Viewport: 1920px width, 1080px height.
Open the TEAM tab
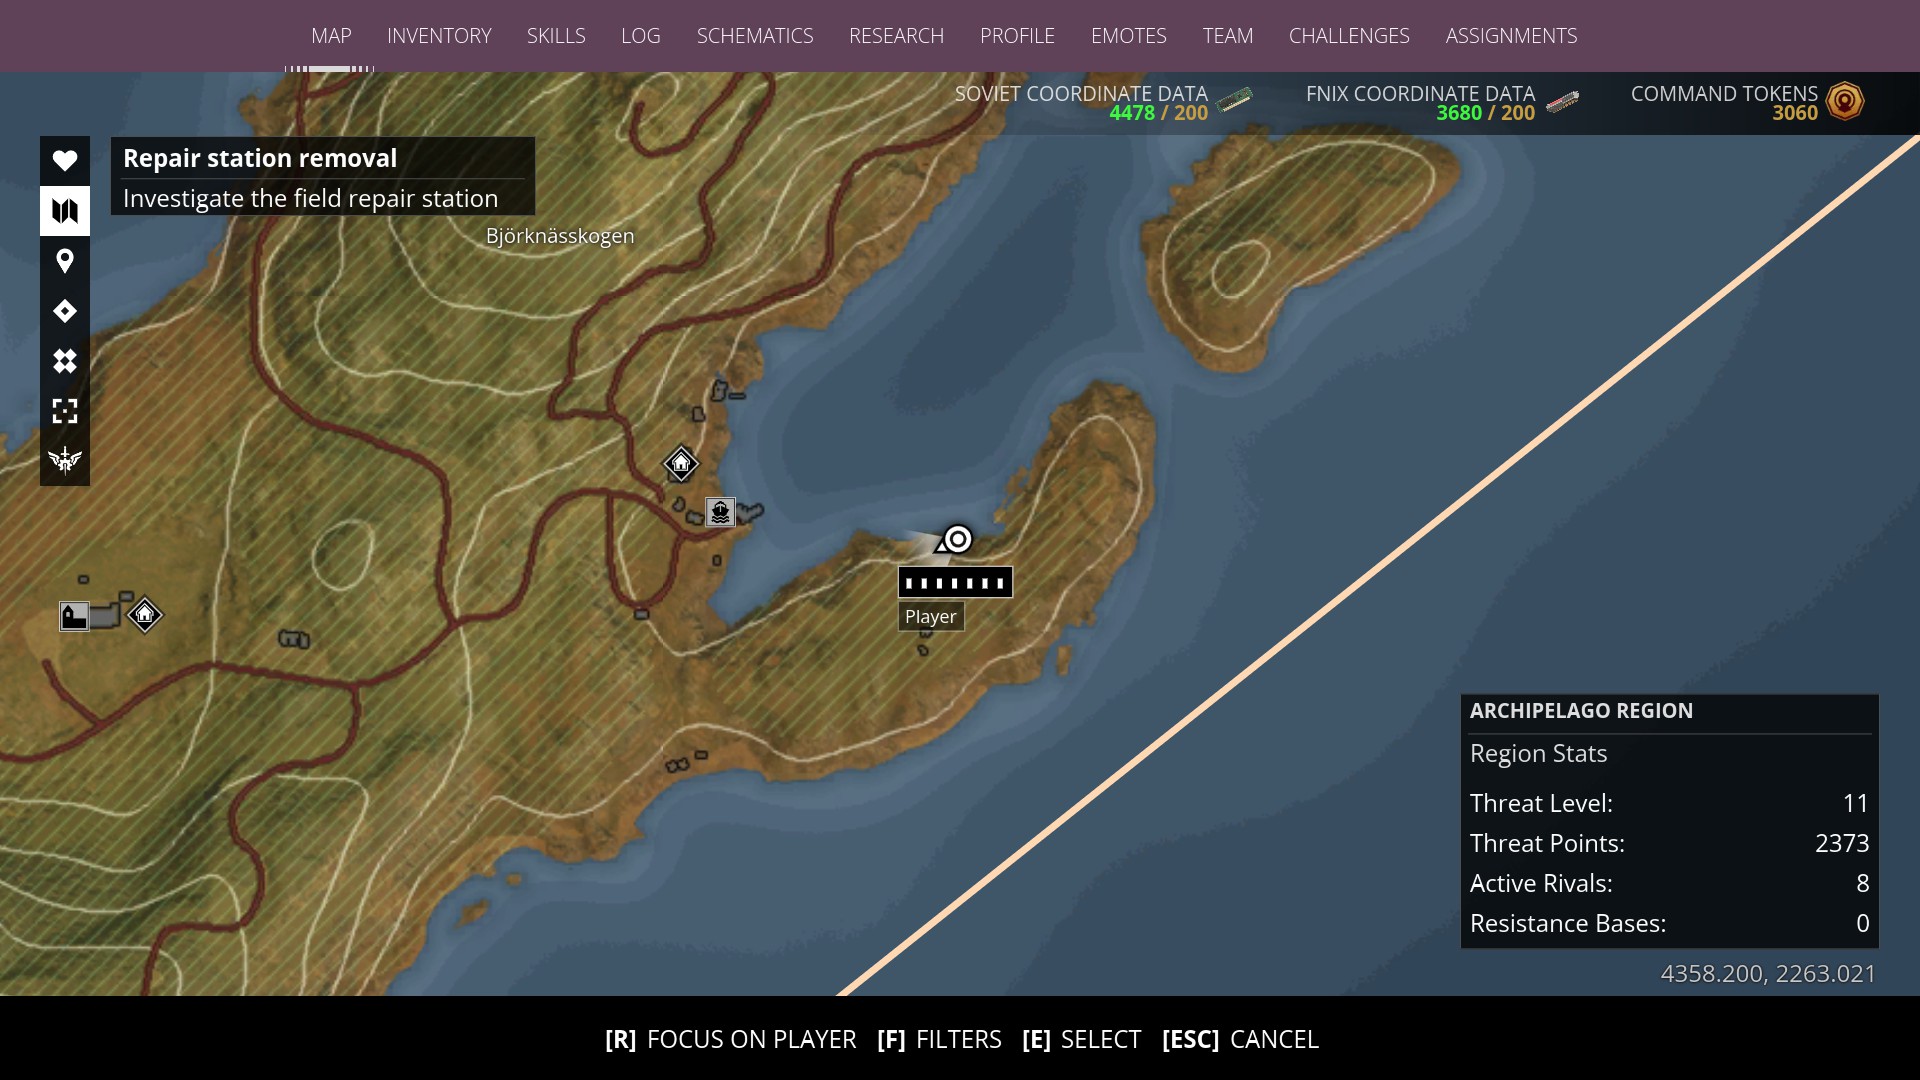[x=1227, y=36]
